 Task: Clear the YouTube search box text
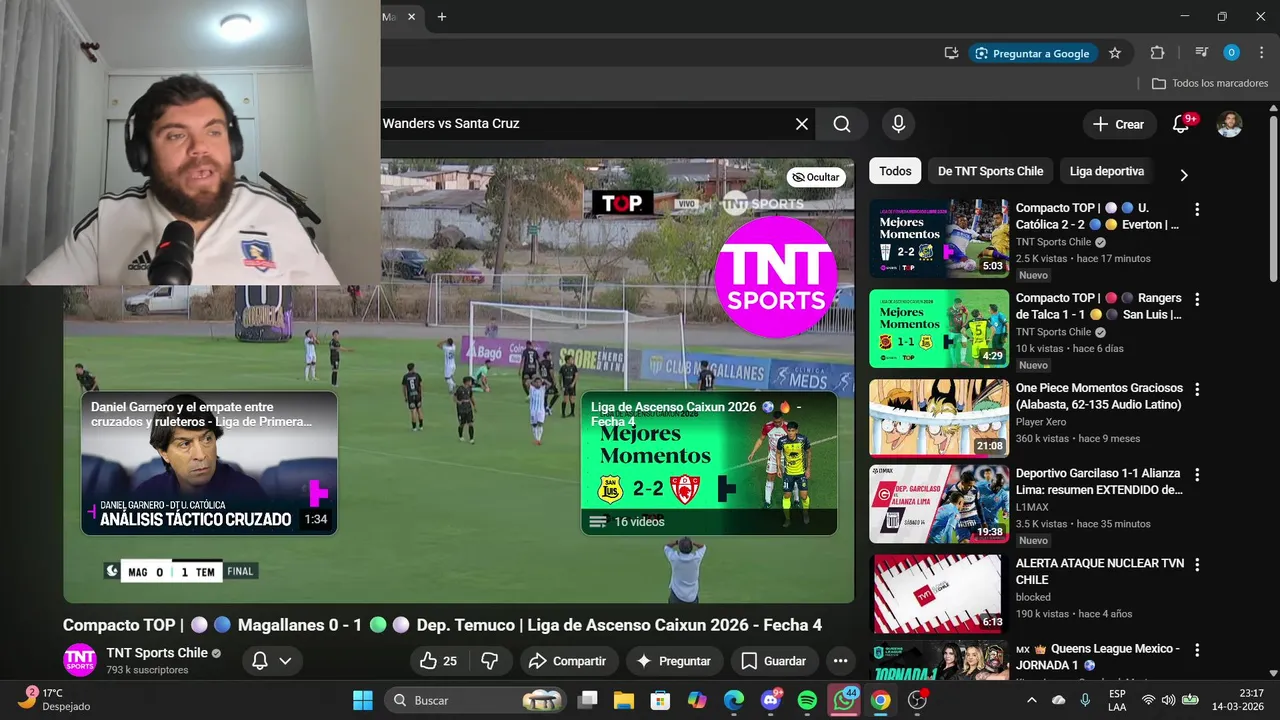coord(801,124)
